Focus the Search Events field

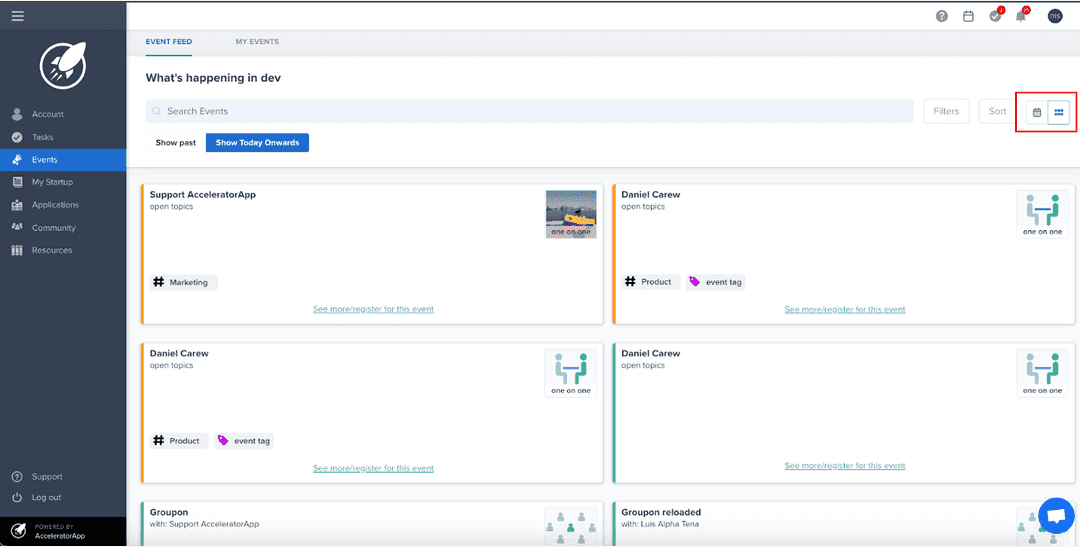[530, 111]
